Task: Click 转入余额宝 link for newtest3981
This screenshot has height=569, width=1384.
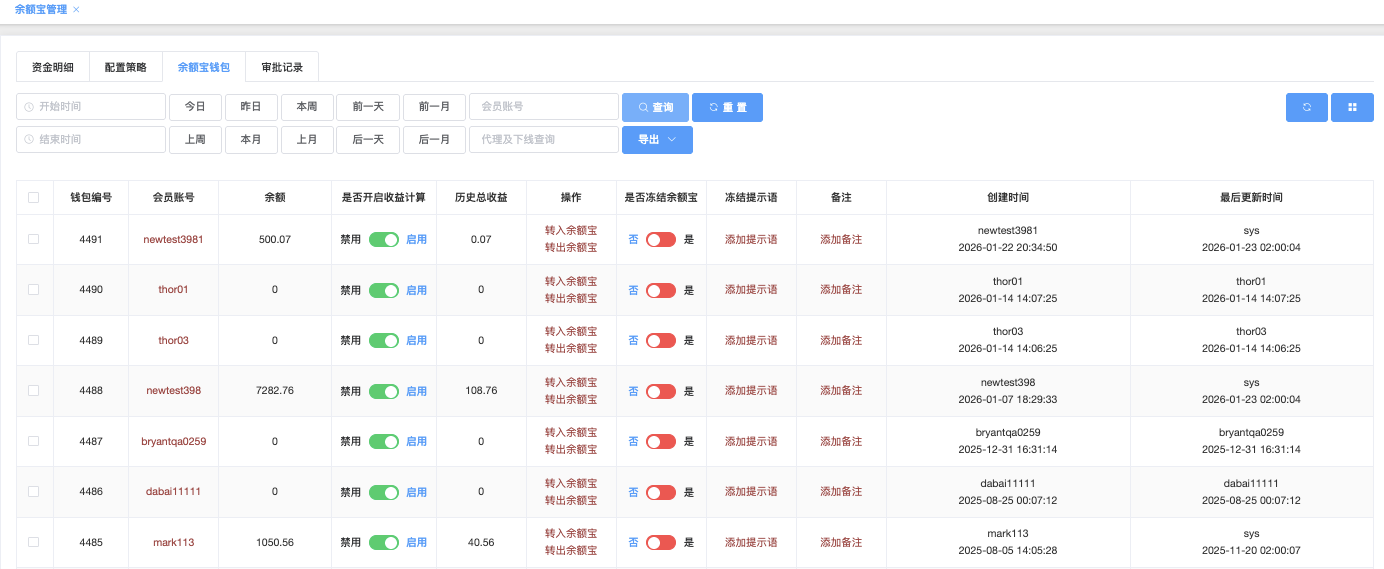Action: (x=571, y=231)
